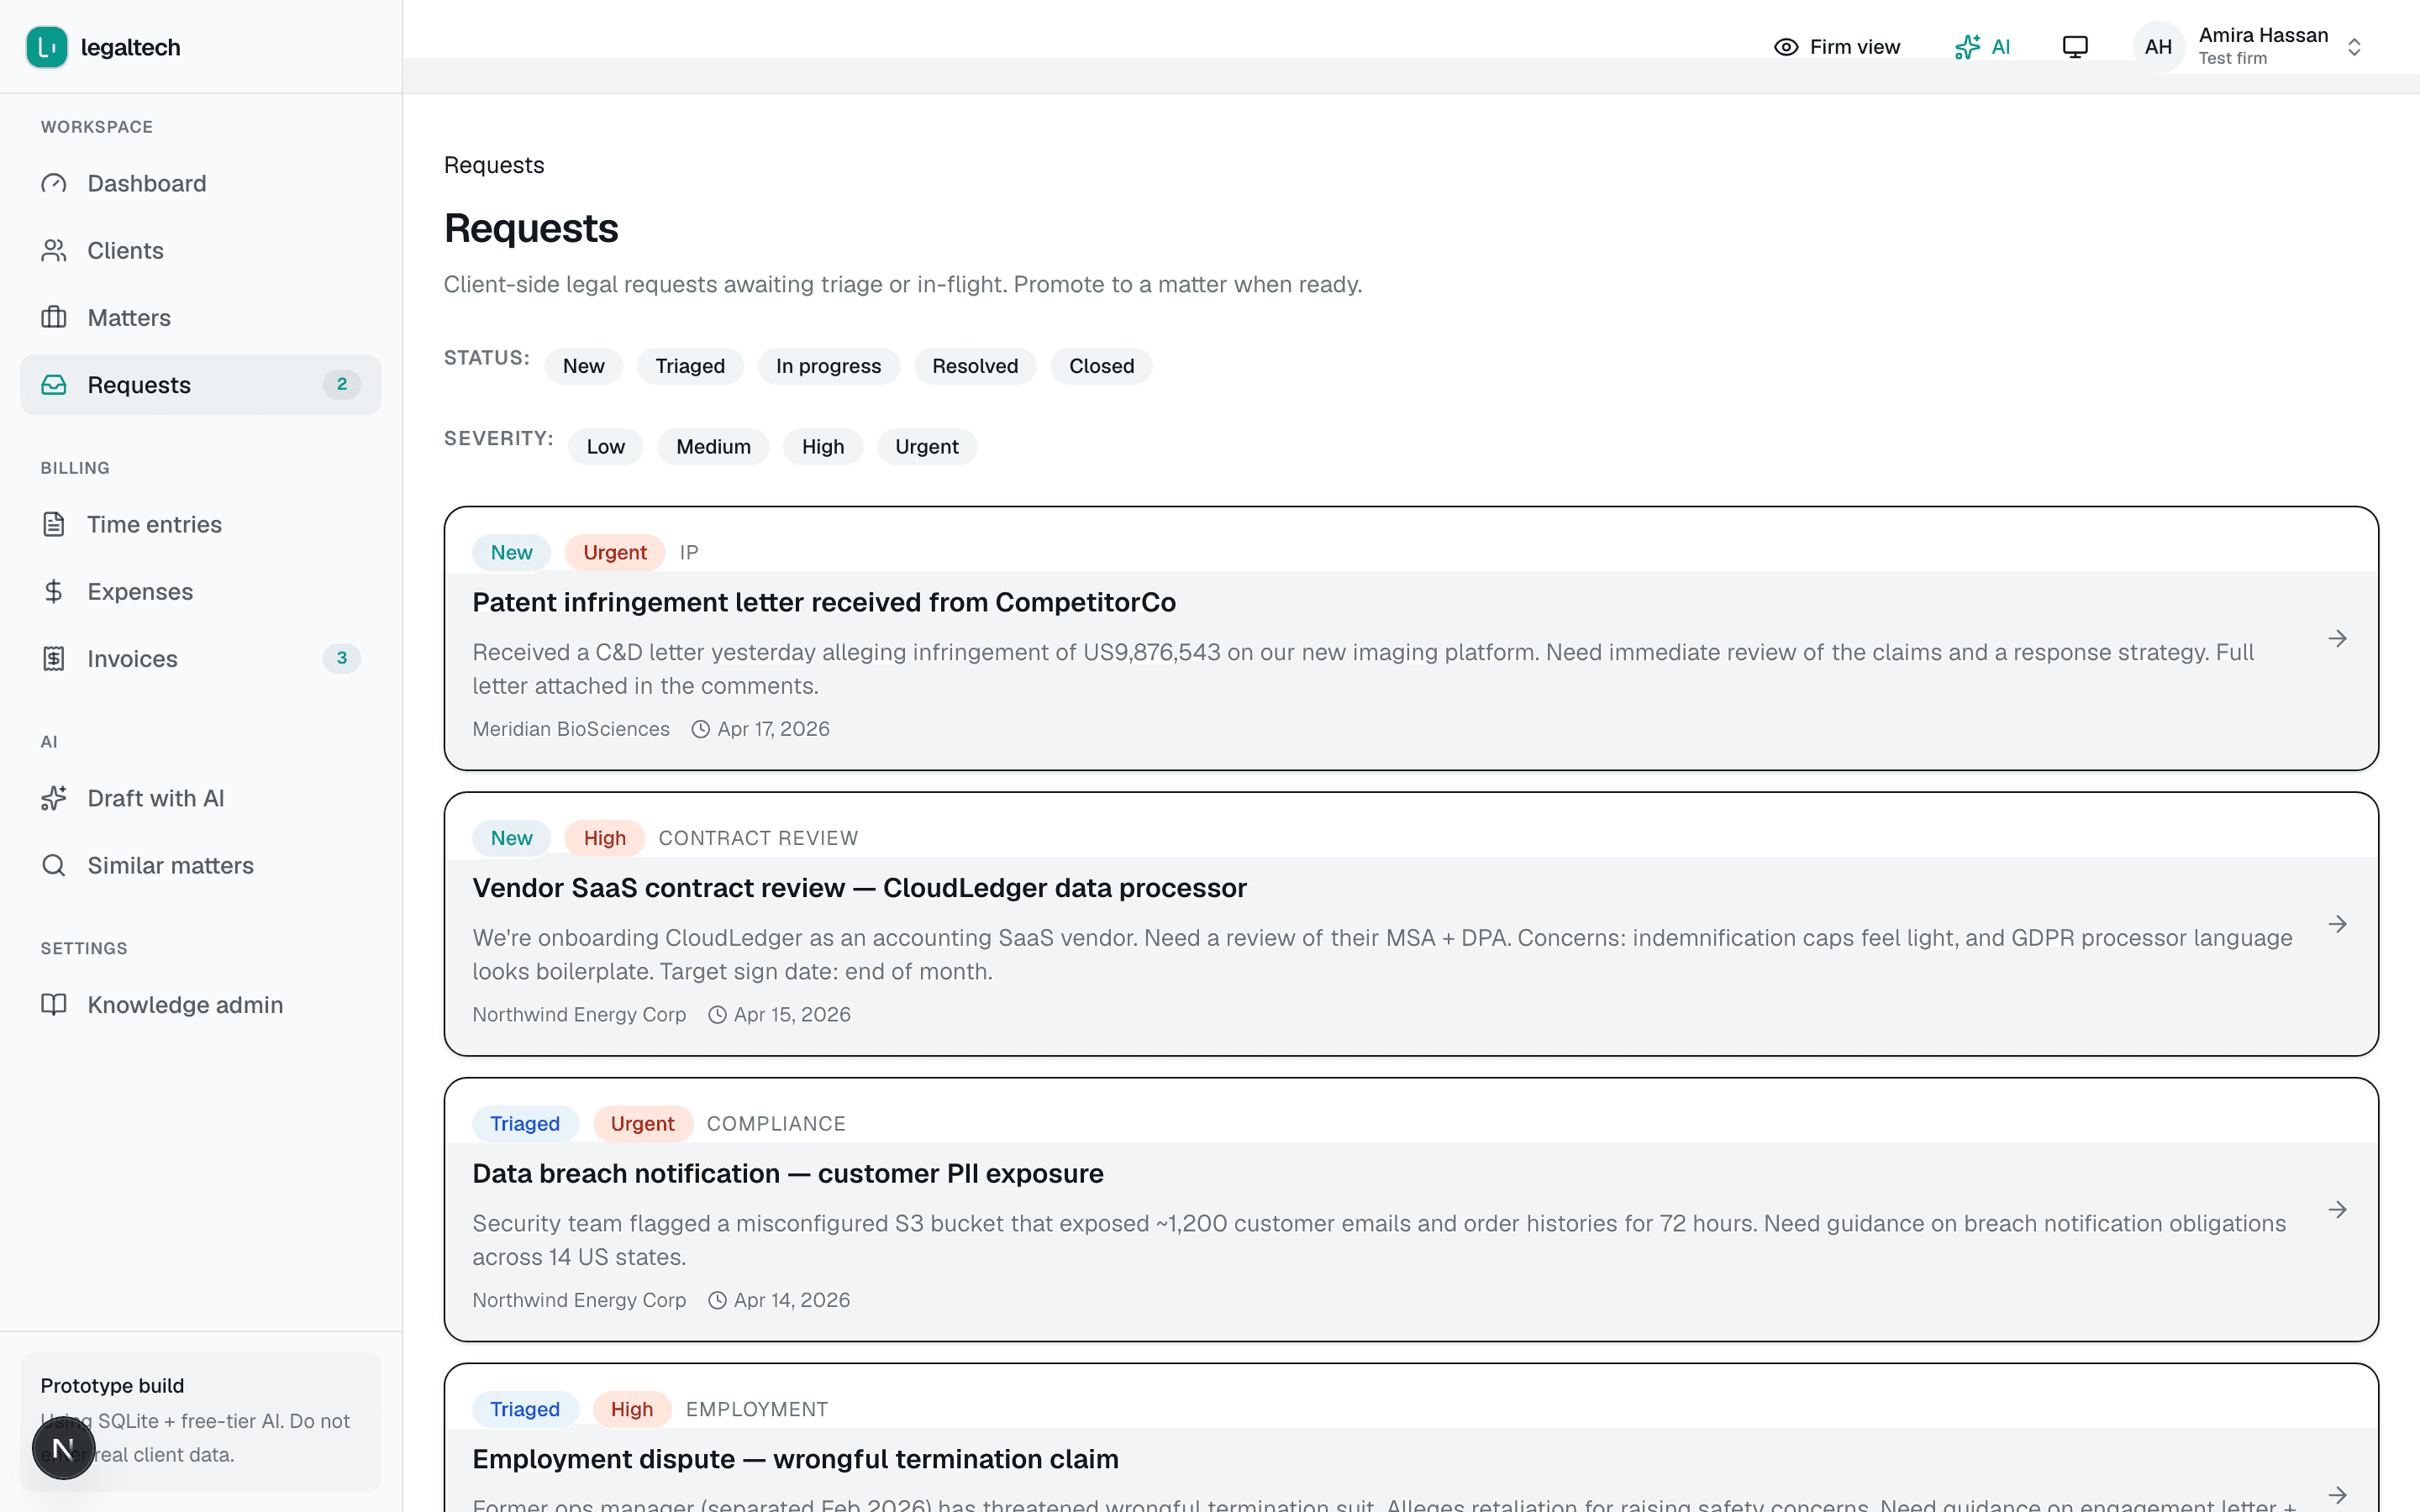Viewport: 2420px width, 1512px height.
Task: Toggle Firm view eye control
Action: click(x=1836, y=47)
